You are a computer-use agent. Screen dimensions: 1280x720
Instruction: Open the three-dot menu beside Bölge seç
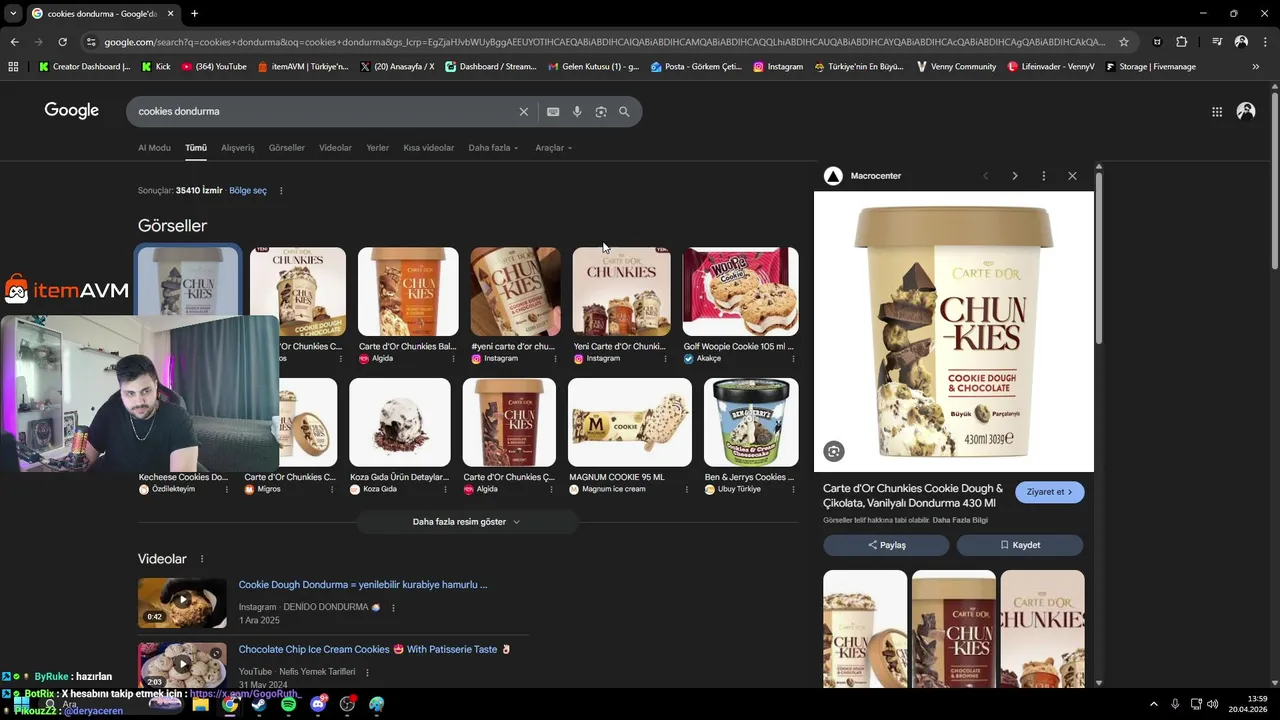(x=281, y=191)
